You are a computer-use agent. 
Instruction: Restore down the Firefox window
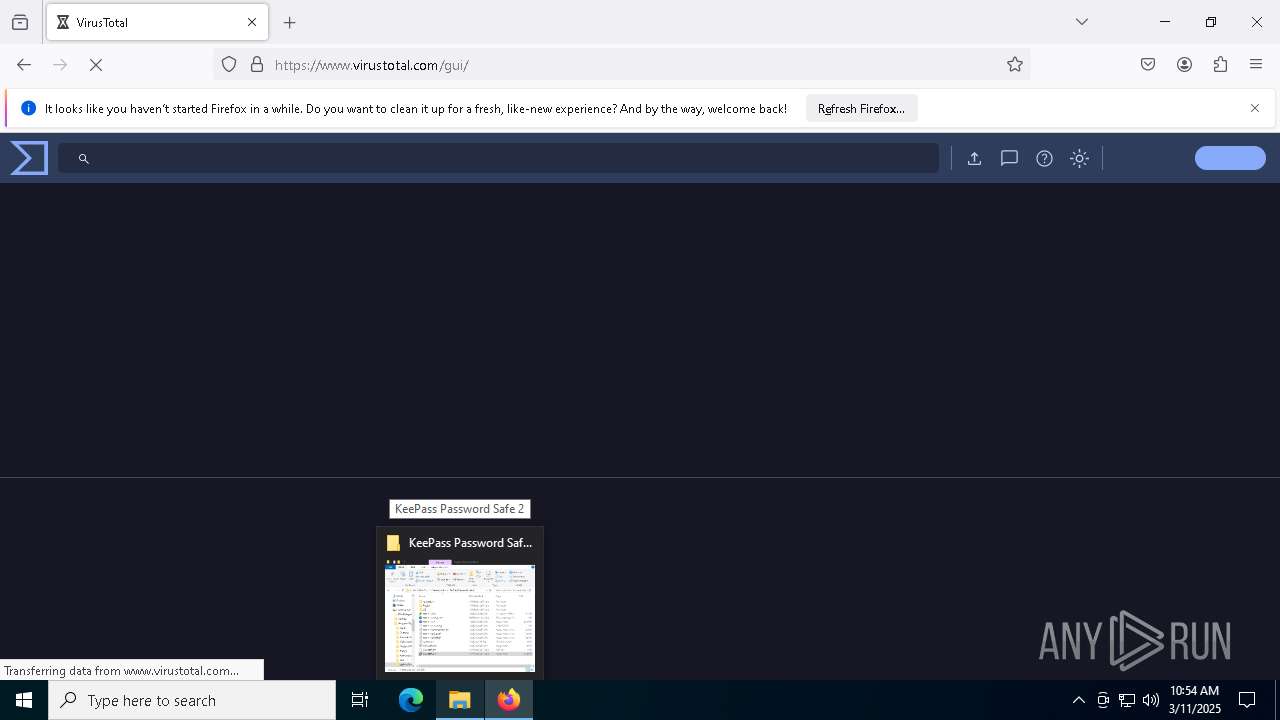[x=1211, y=22]
